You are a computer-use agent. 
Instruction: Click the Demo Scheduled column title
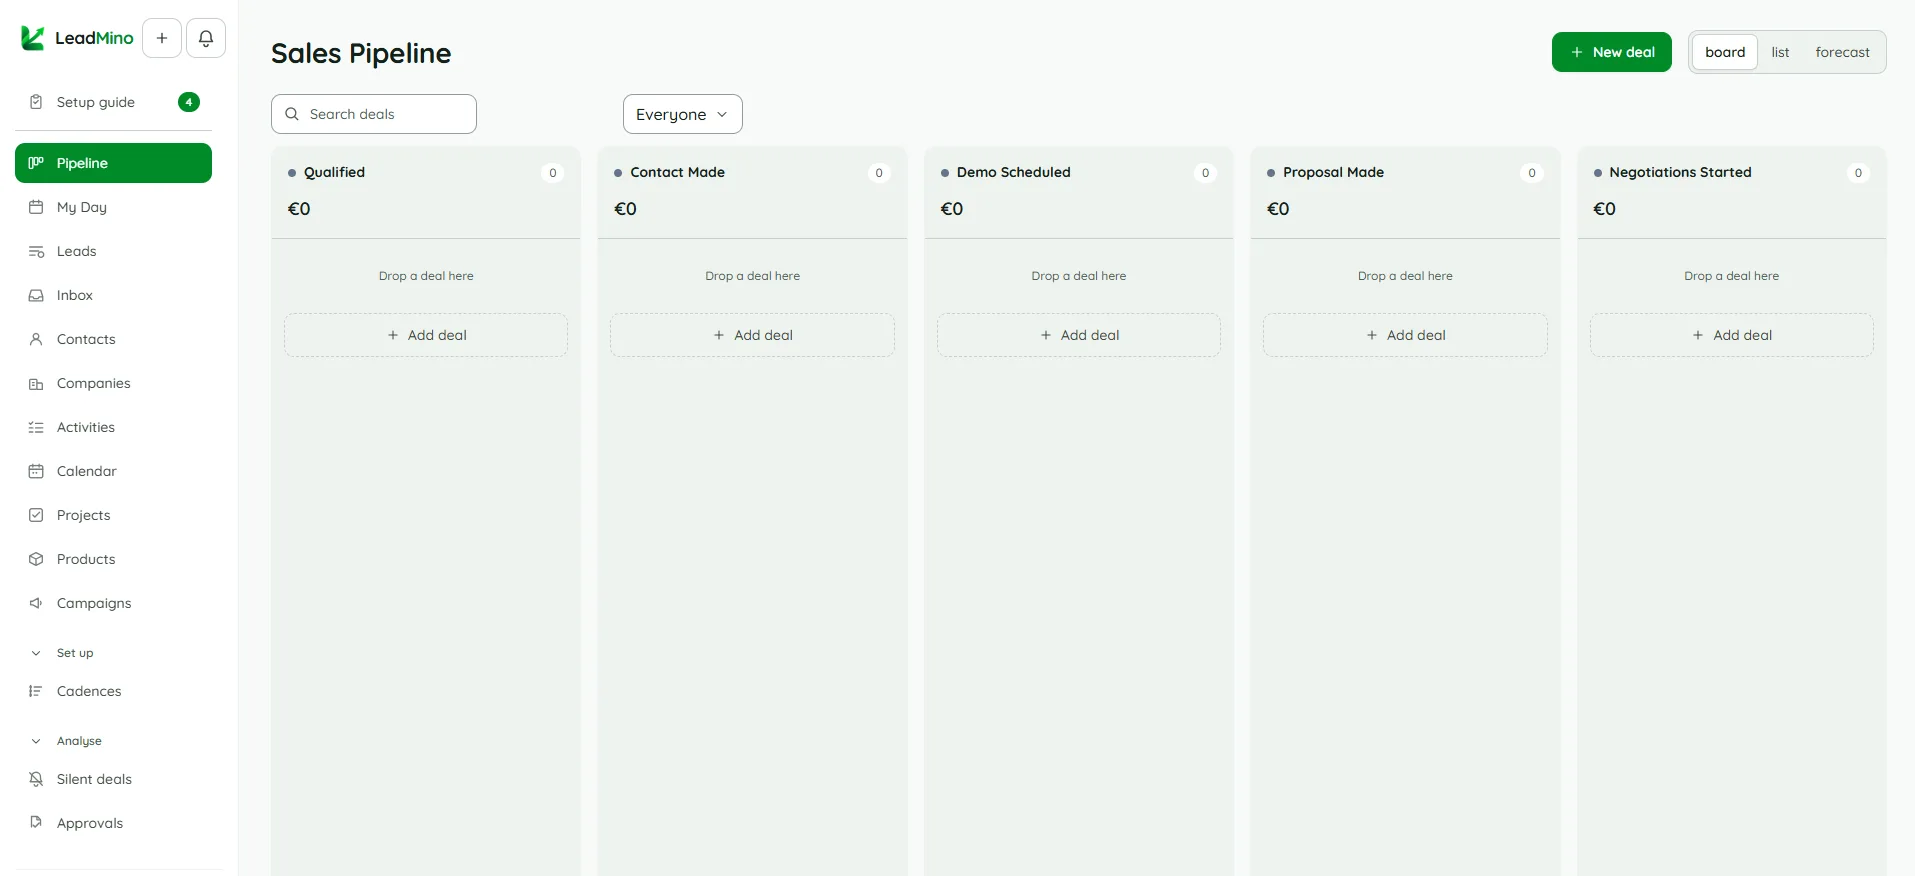1013,172
